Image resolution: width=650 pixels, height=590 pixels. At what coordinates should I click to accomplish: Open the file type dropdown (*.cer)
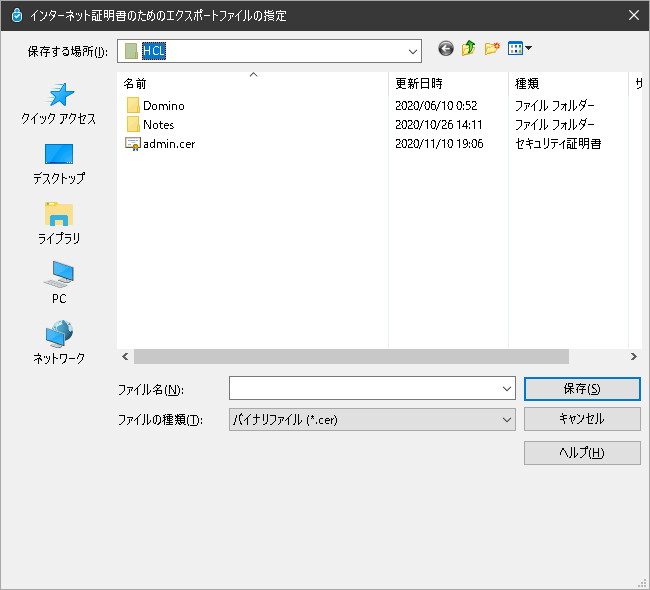[x=372, y=420]
